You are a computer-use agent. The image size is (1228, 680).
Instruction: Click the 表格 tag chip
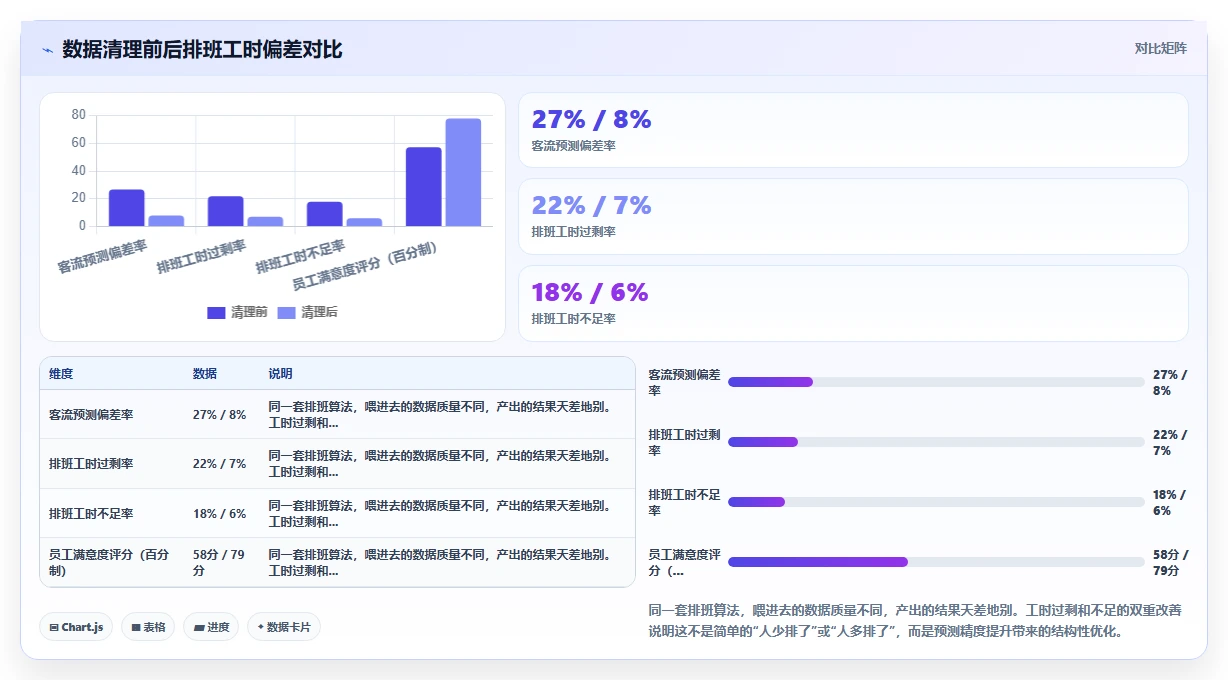pos(148,627)
